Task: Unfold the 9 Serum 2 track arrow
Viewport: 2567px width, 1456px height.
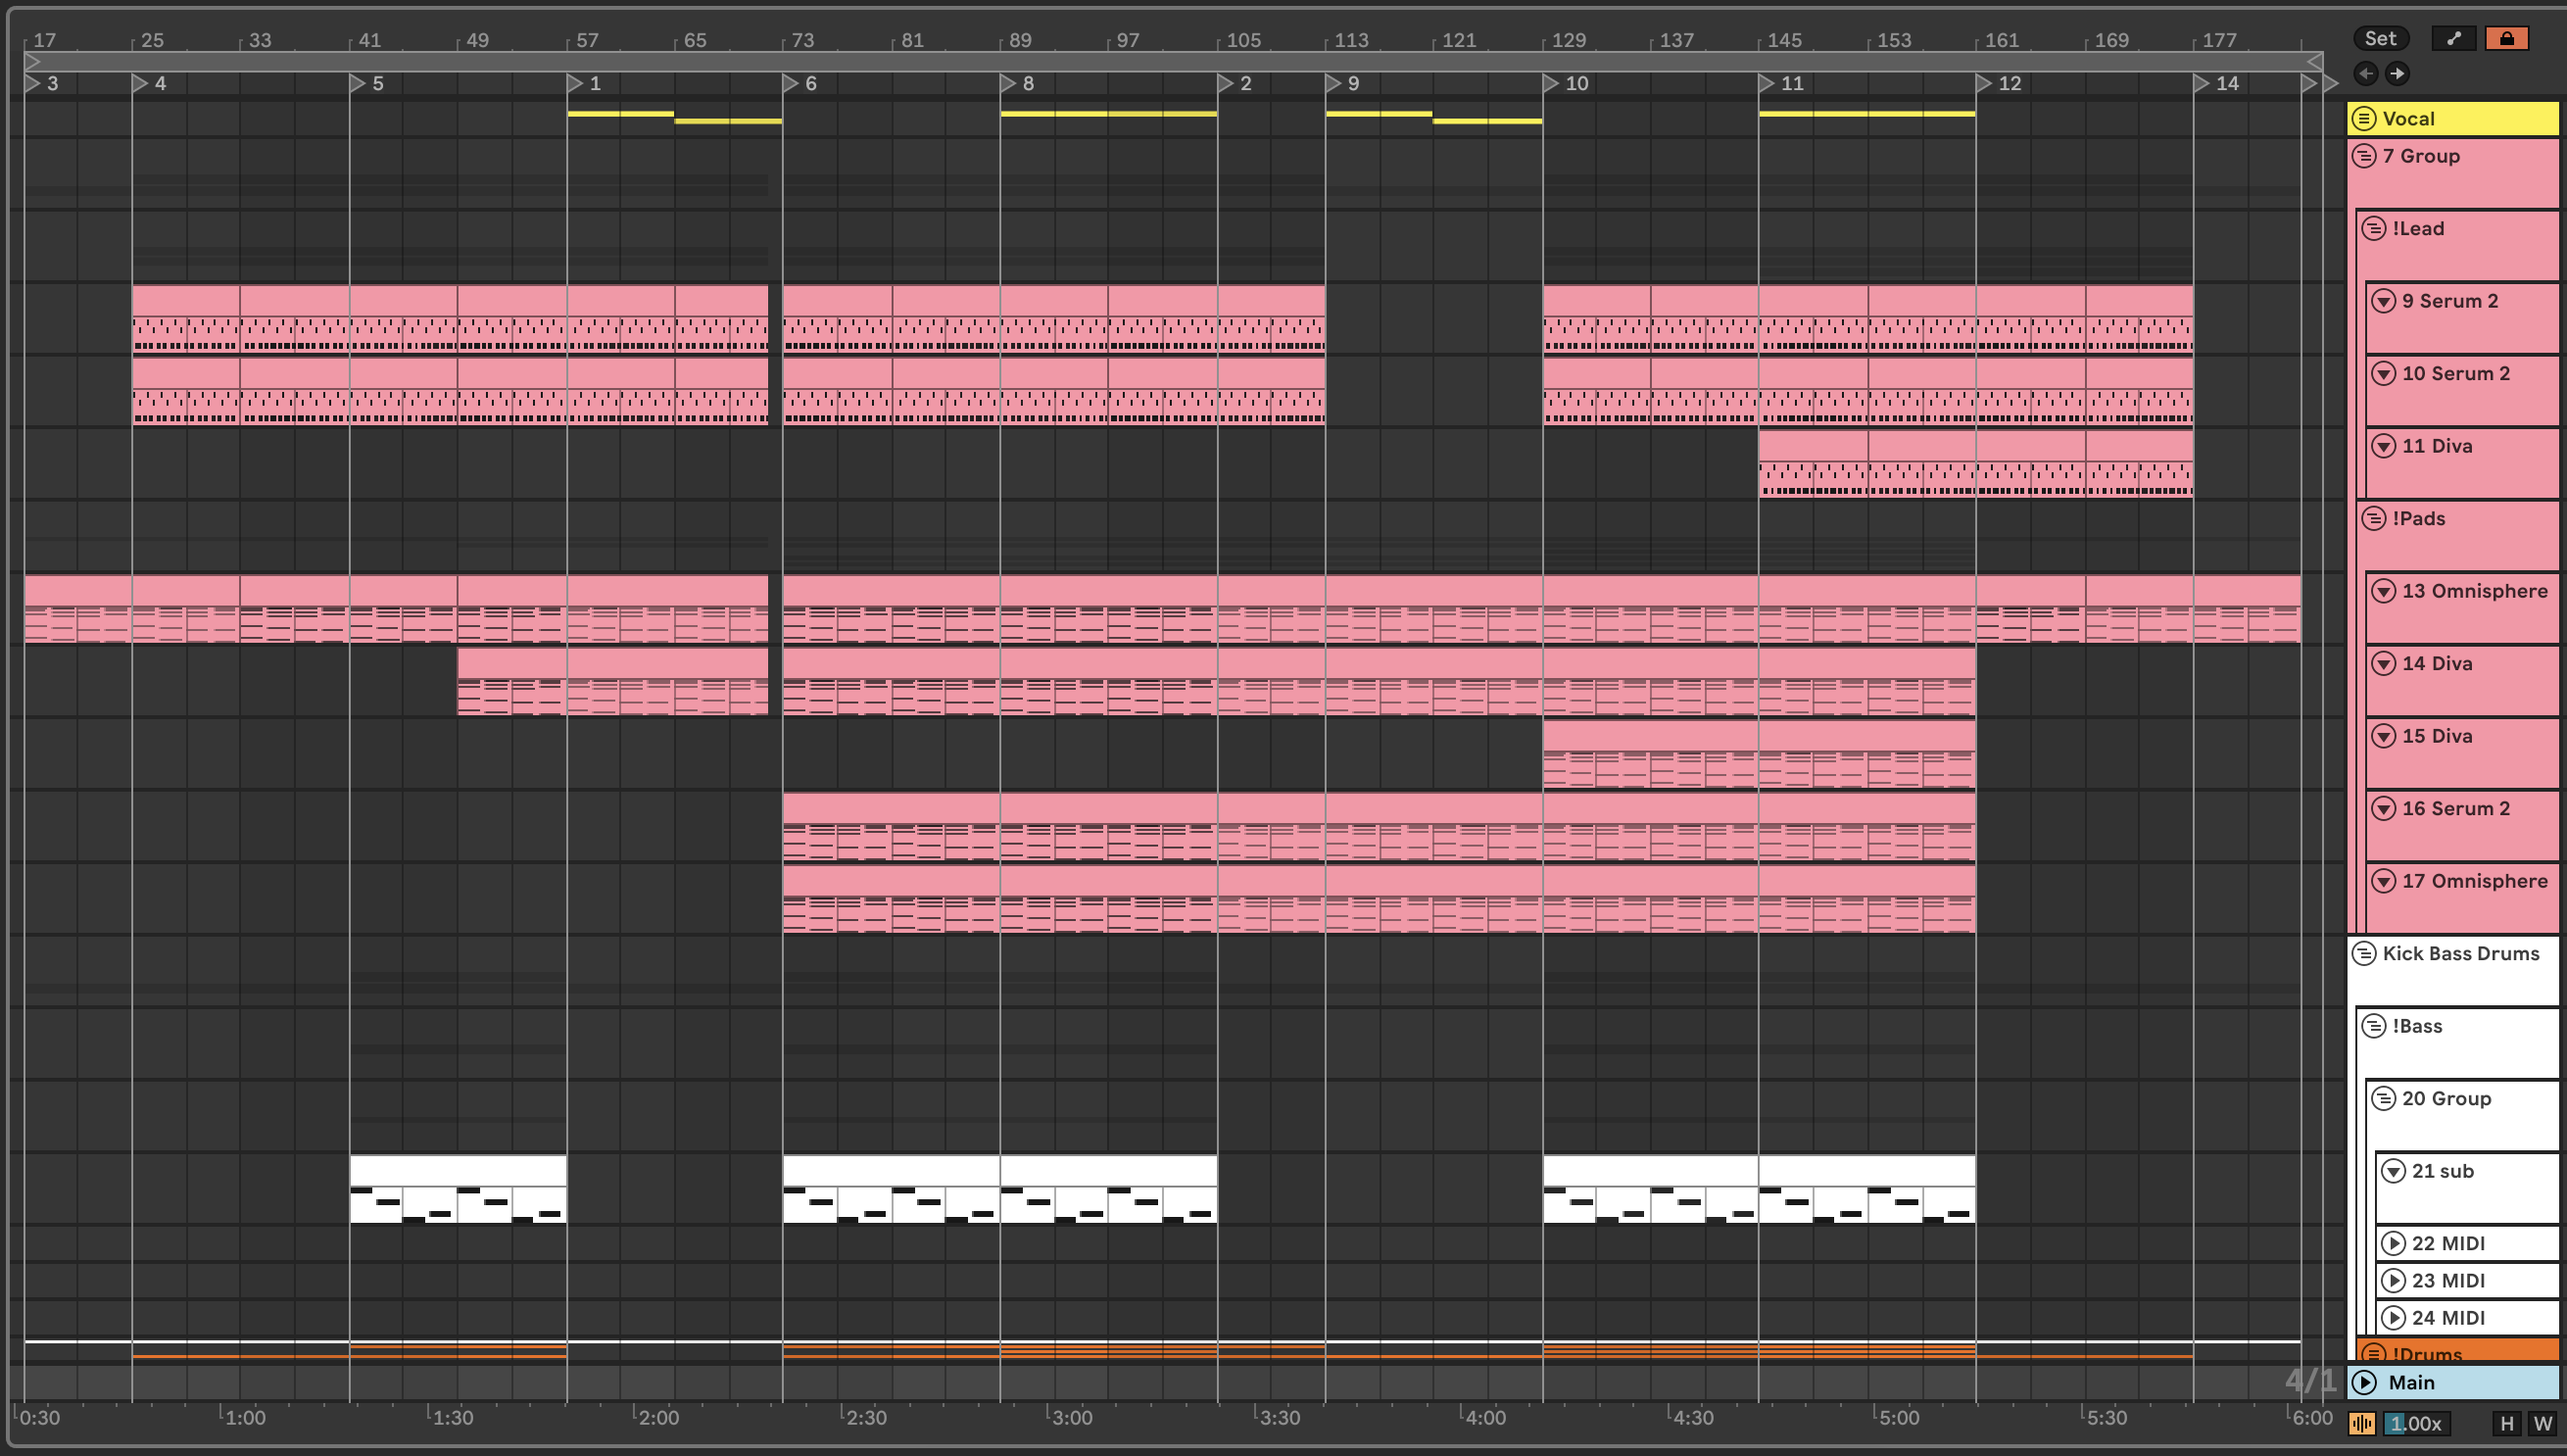Action: coord(2383,301)
